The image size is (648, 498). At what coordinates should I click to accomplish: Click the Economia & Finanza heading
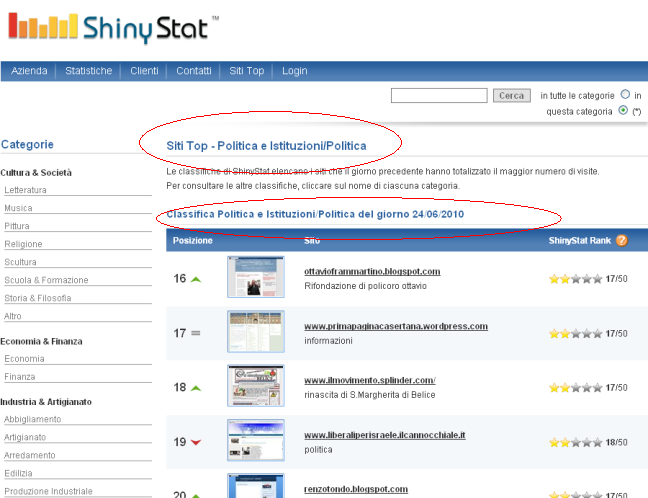click(41, 341)
